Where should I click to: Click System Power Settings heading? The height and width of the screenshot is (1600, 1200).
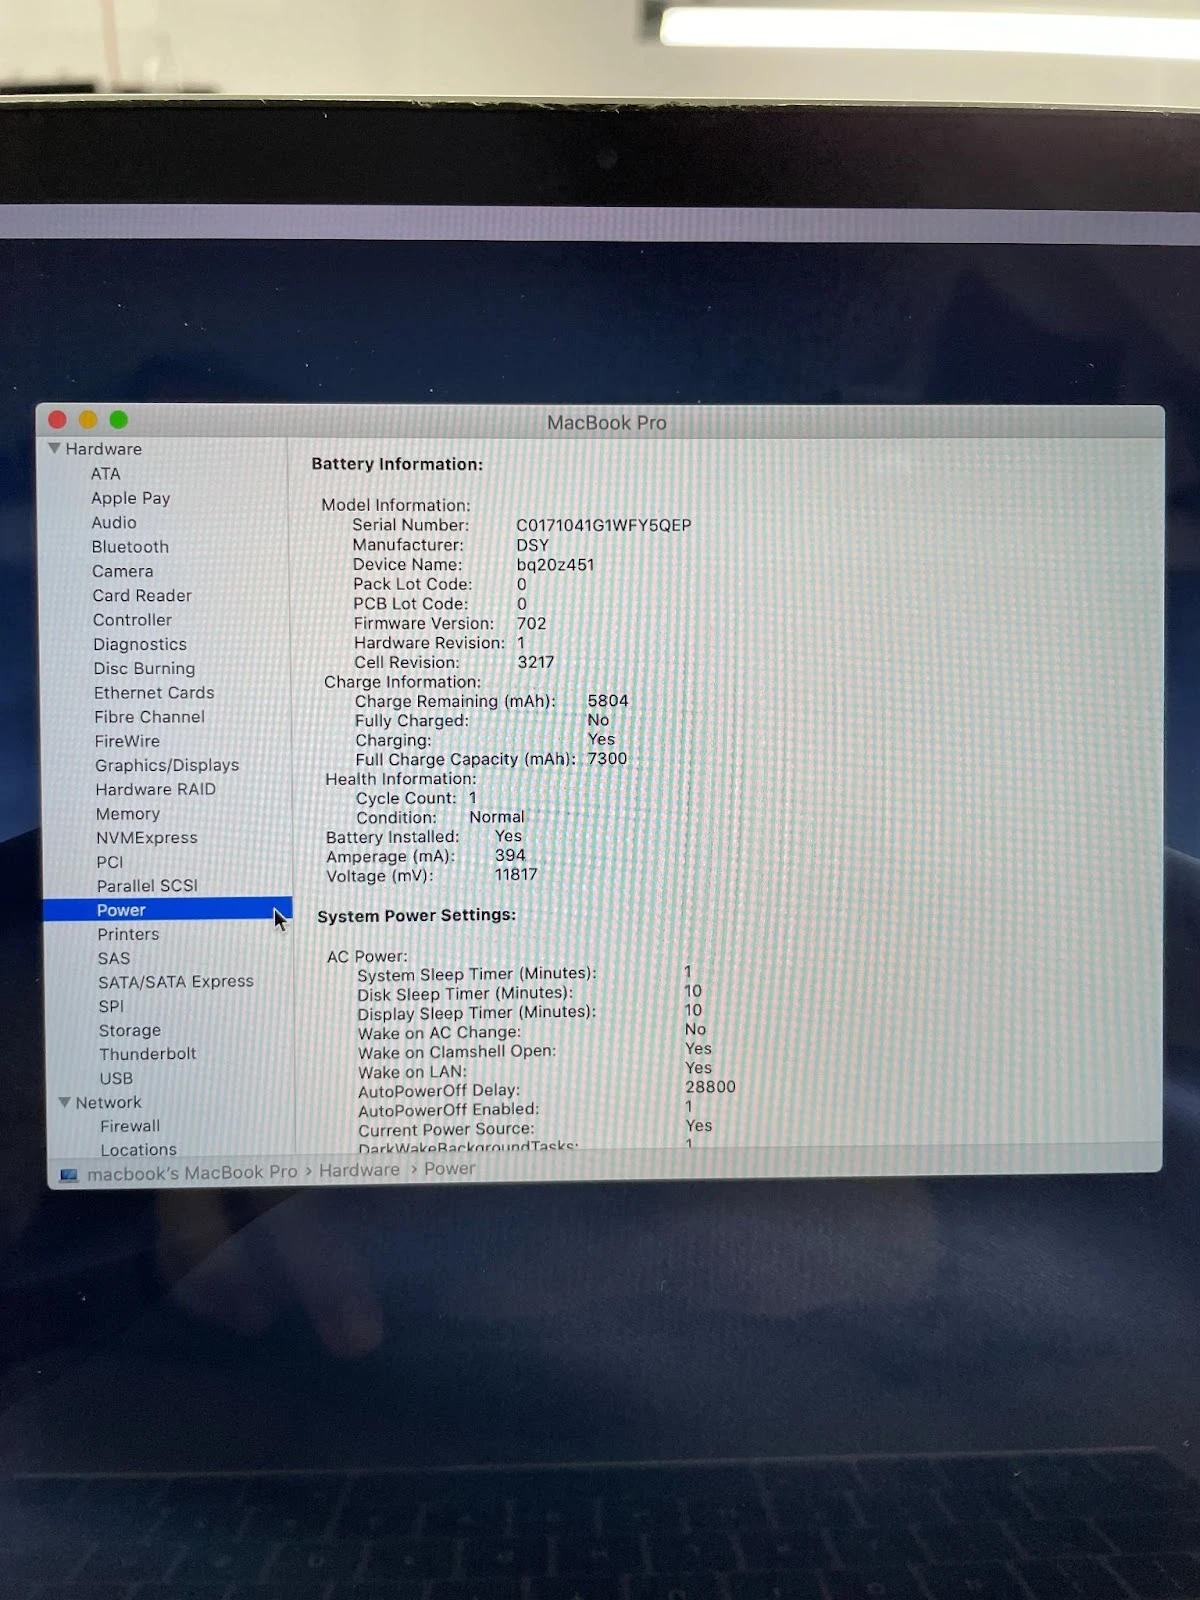(x=416, y=915)
